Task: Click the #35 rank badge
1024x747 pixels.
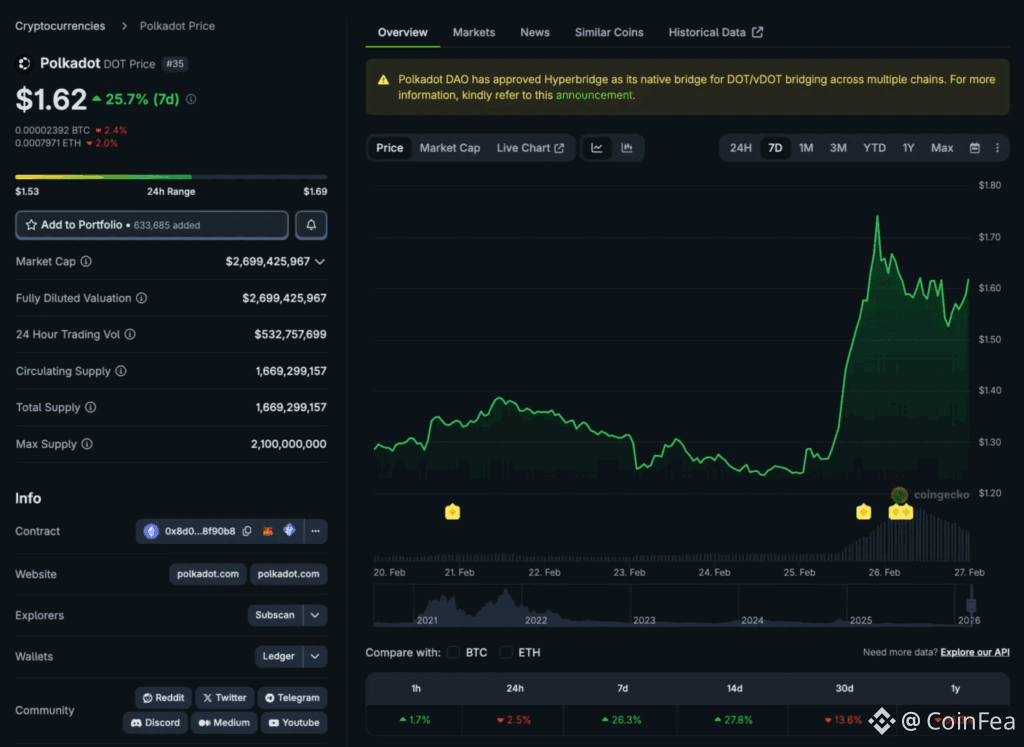Action: point(174,64)
